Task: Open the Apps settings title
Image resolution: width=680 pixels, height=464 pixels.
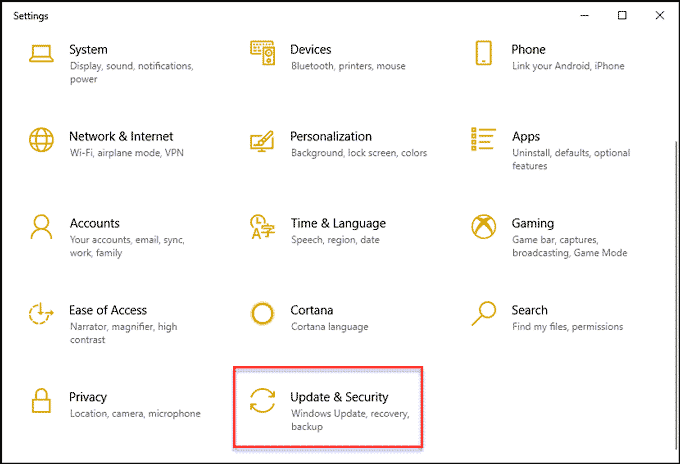Action: tap(526, 137)
